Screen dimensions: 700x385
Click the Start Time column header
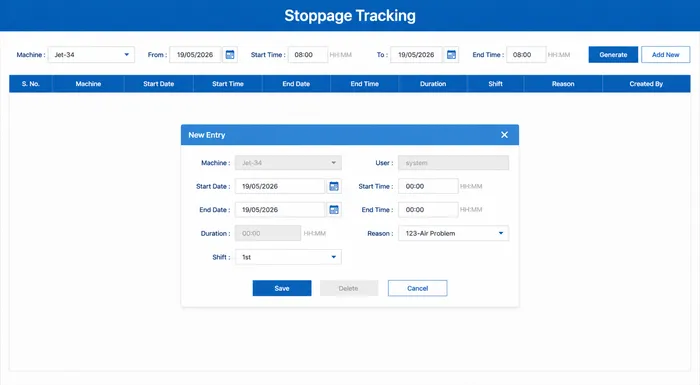[x=228, y=84]
